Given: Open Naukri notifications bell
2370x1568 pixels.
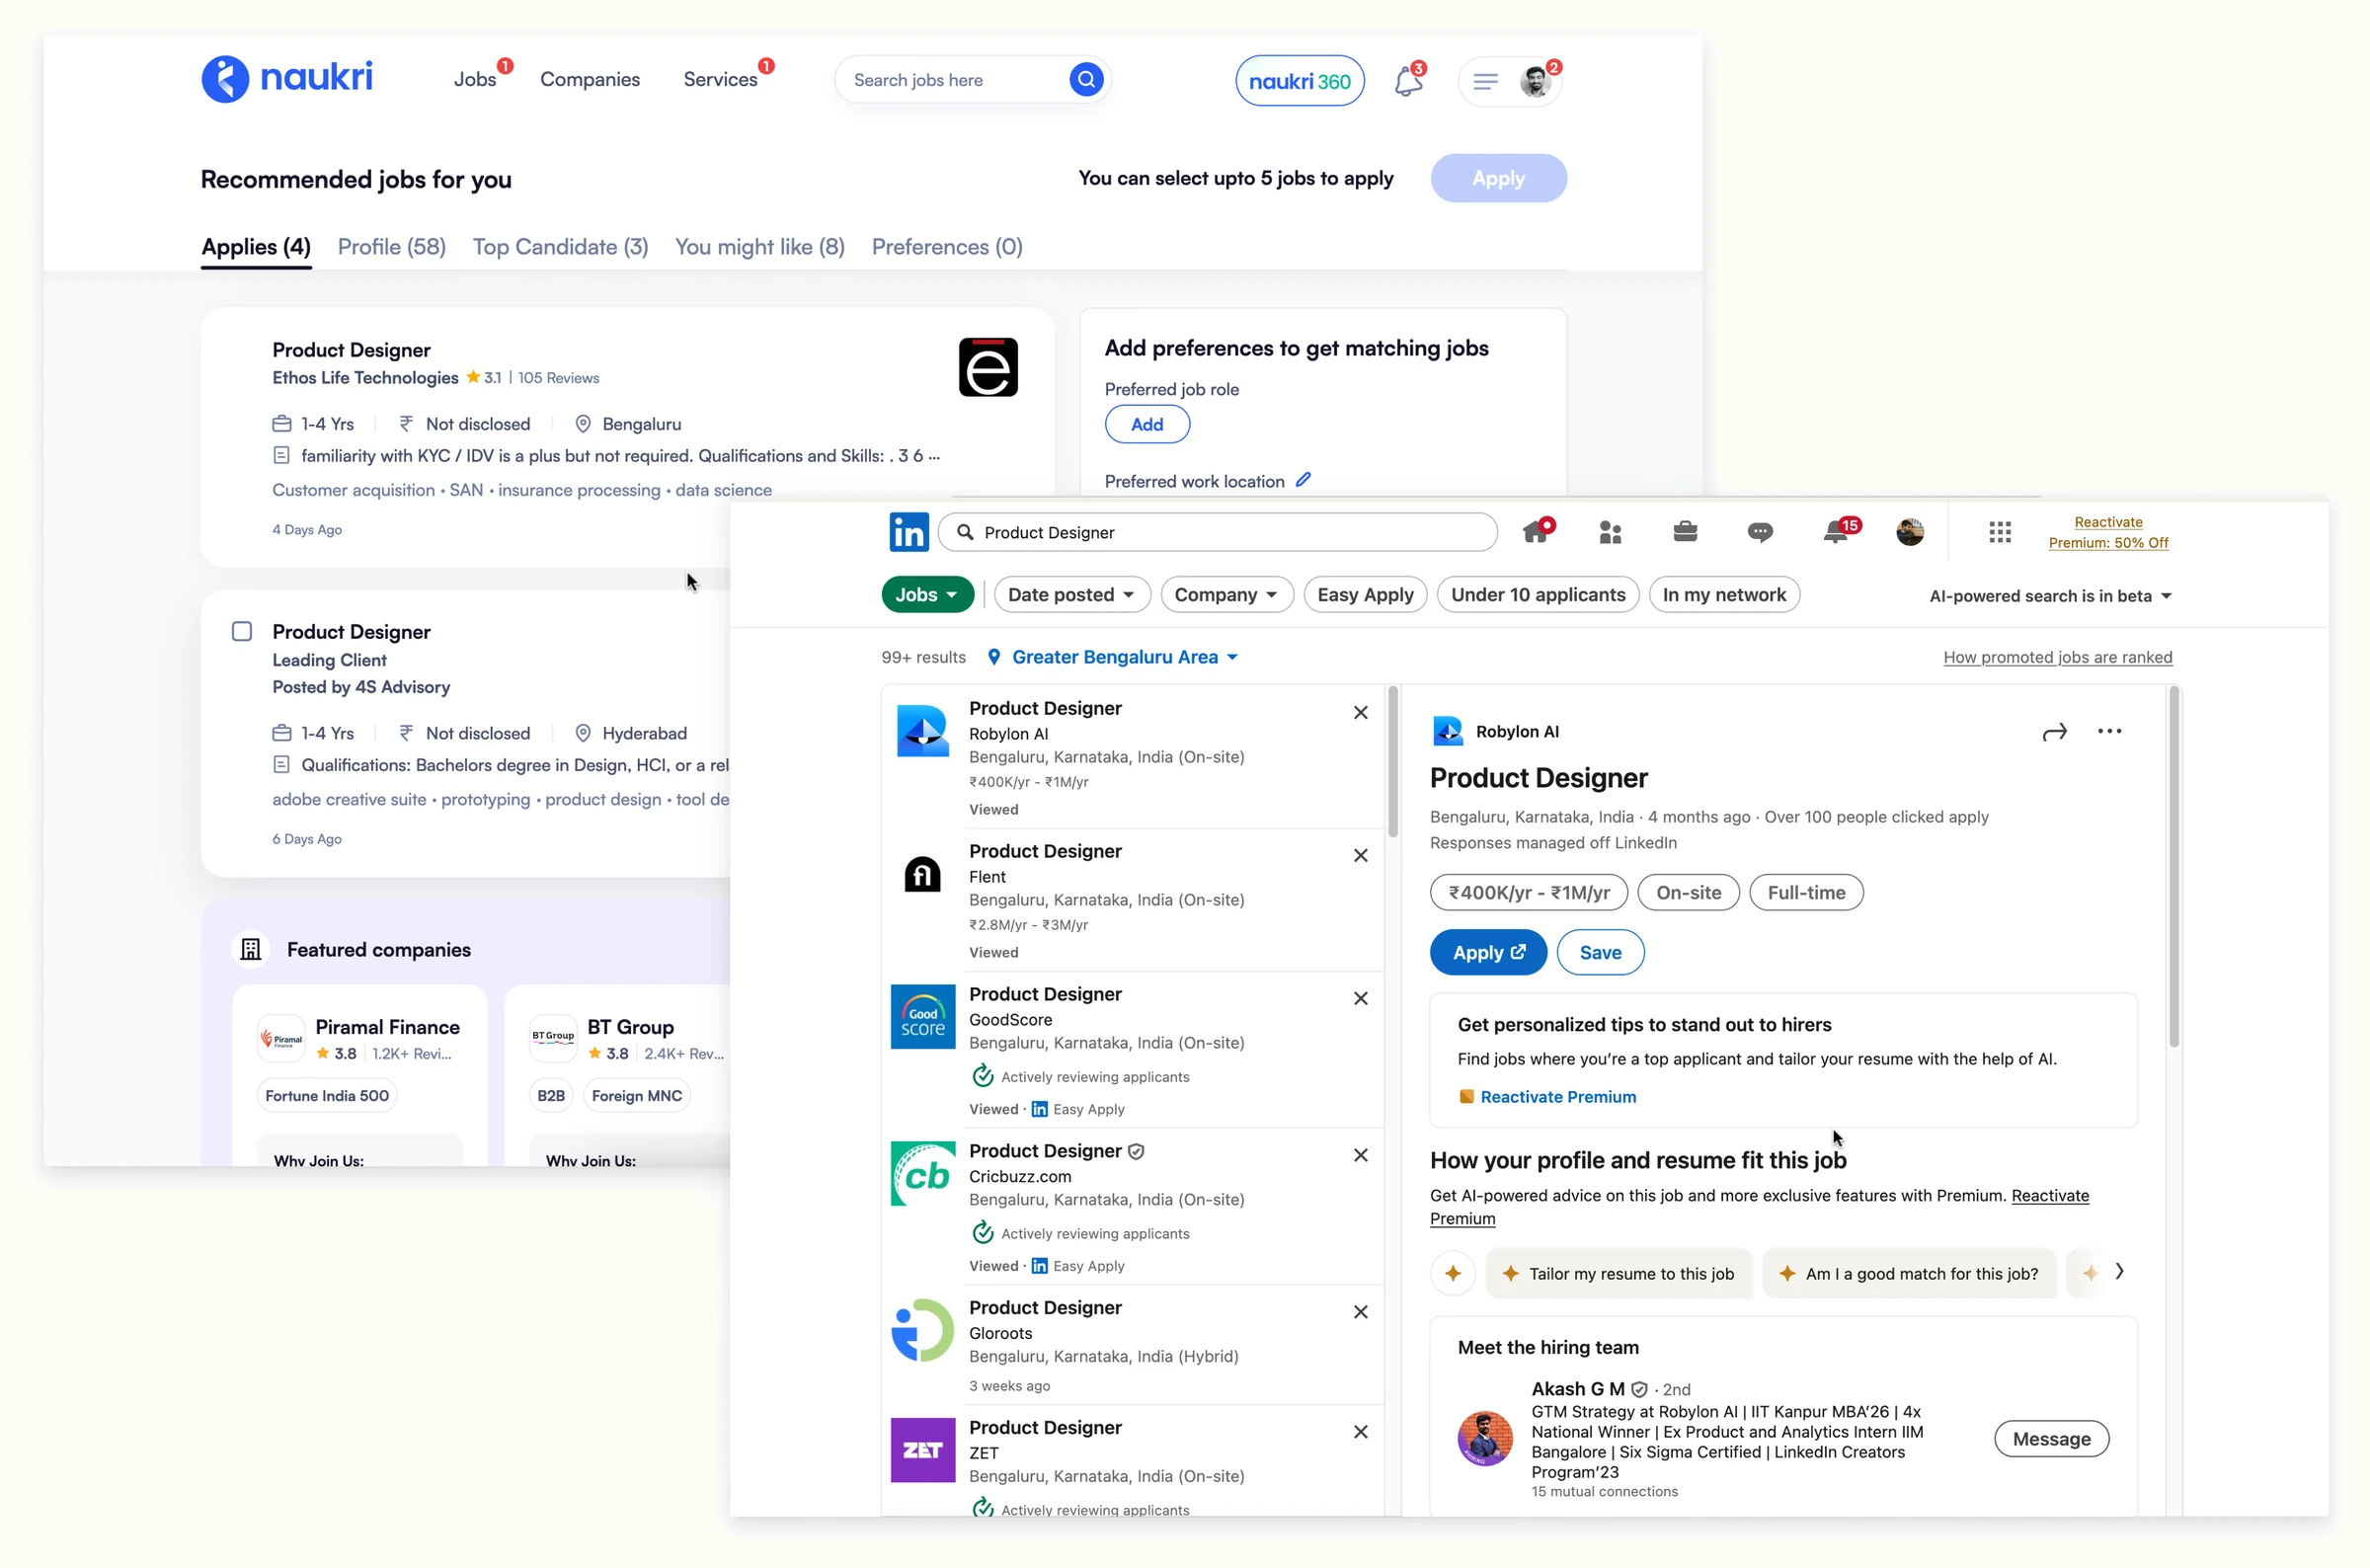Looking at the screenshot, I should pos(1408,80).
